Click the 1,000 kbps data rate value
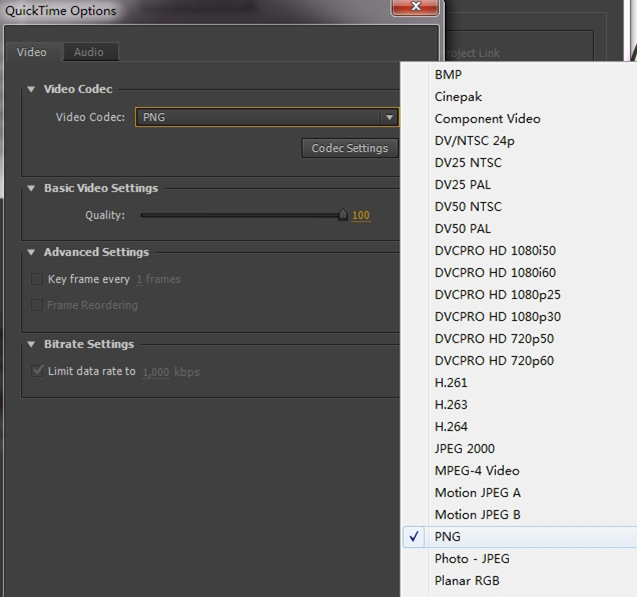Image resolution: width=637 pixels, height=597 pixels. coord(156,372)
